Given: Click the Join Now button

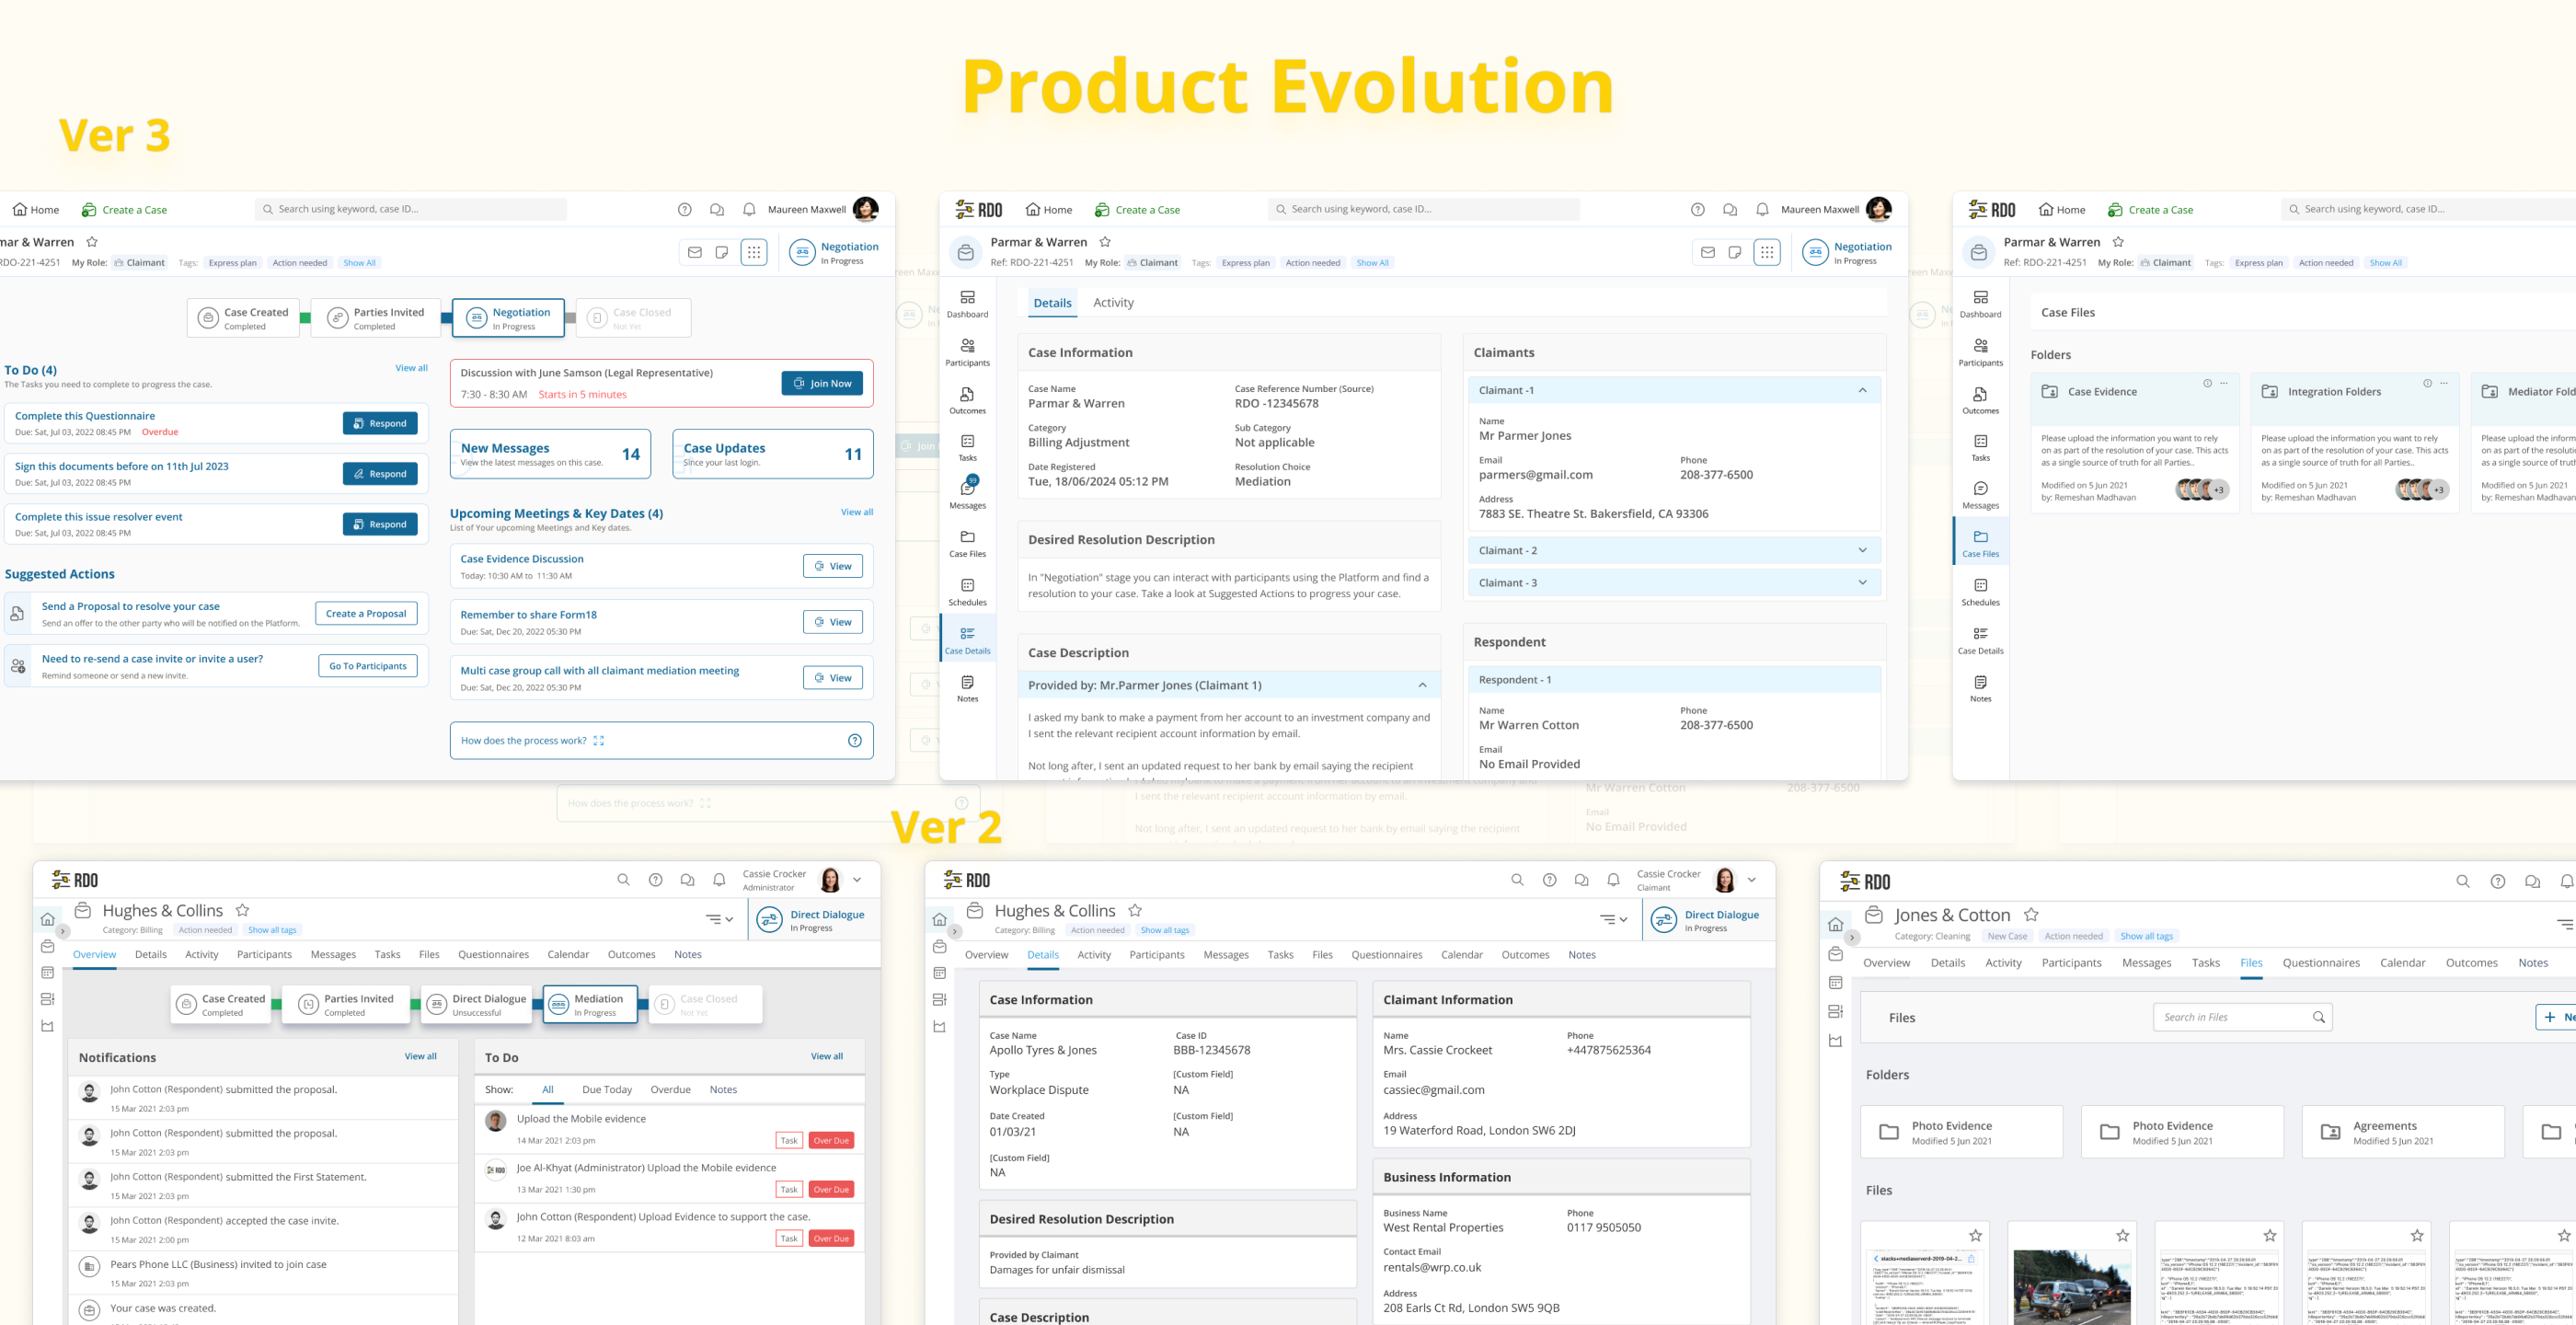Looking at the screenshot, I should 822,383.
